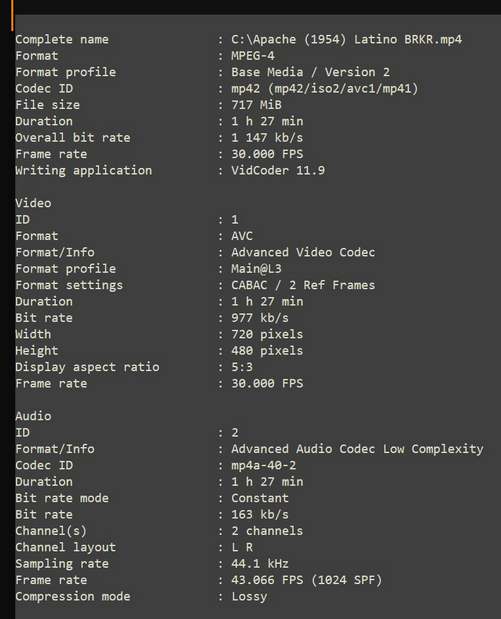Click the Sampling rate 44.1 kHz value
501x619 pixels.
[260, 564]
